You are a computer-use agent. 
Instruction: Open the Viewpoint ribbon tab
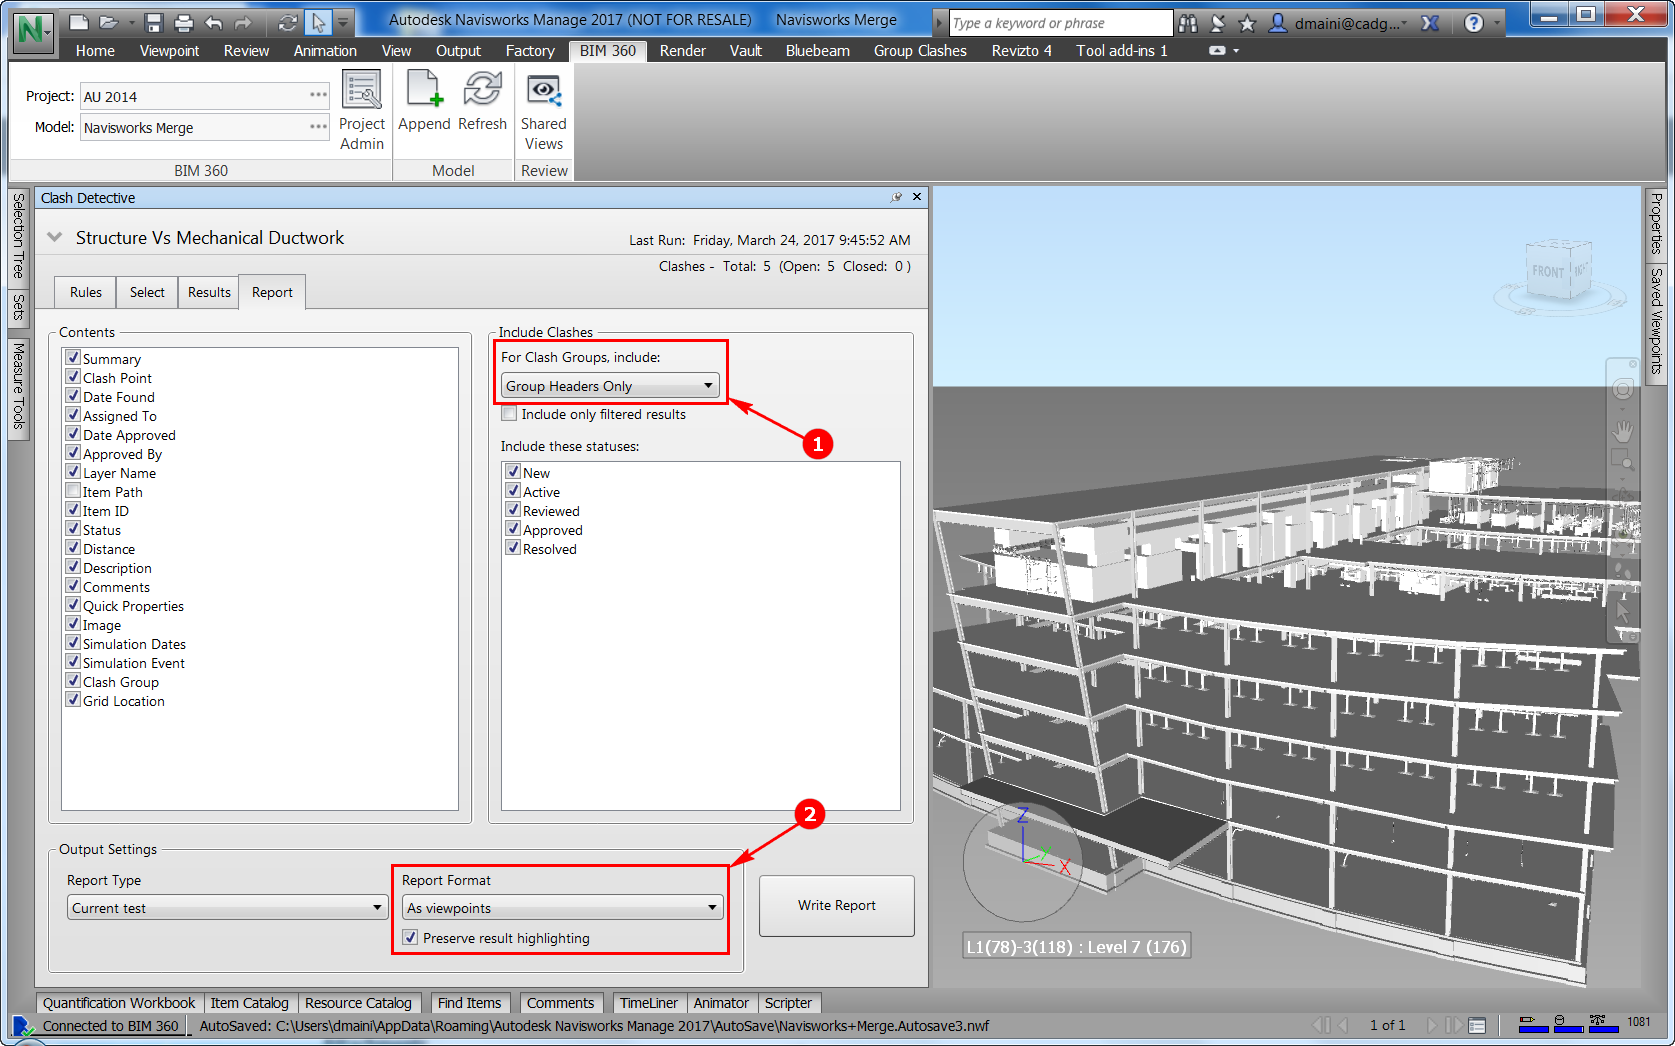pyautogui.click(x=169, y=51)
